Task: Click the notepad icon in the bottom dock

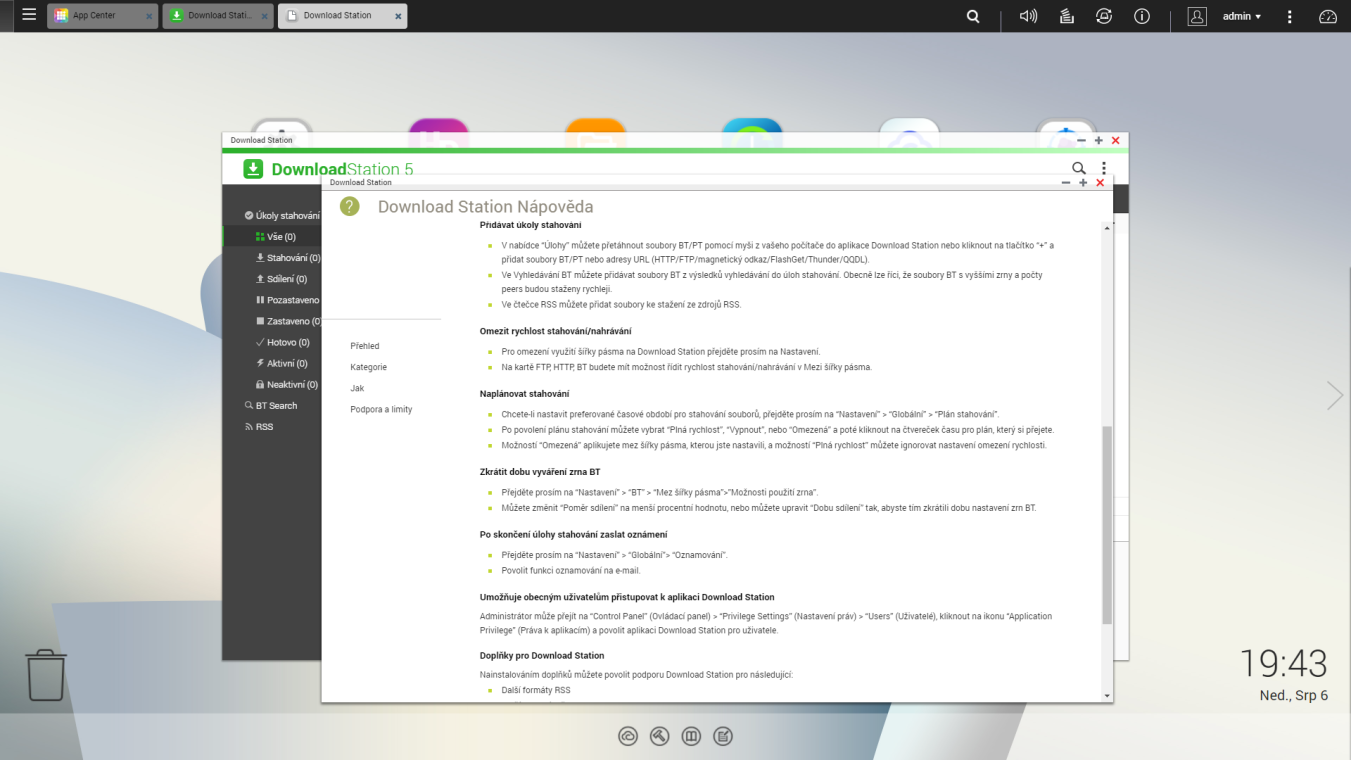Action: point(722,736)
